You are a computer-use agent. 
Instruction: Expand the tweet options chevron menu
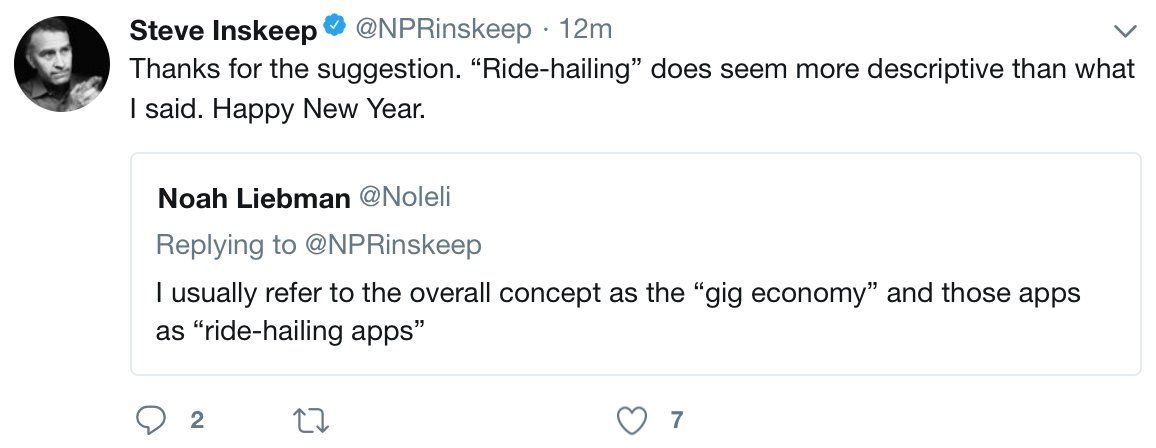coord(1125,32)
